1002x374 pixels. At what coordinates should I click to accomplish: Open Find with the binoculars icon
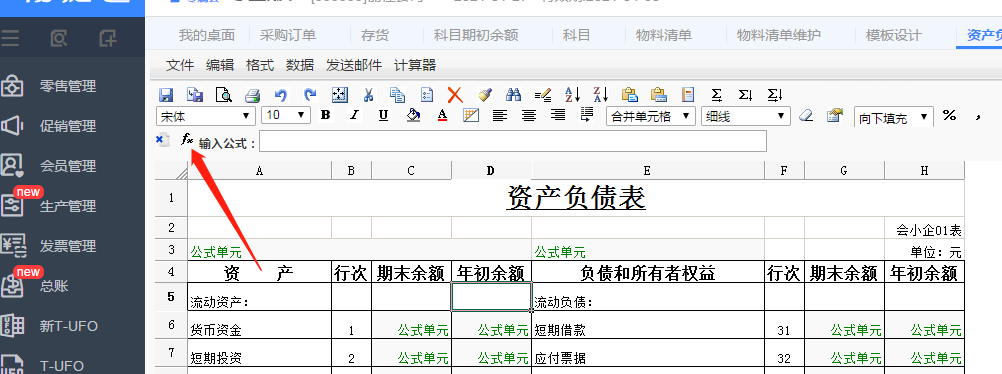click(x=513, y=95)
